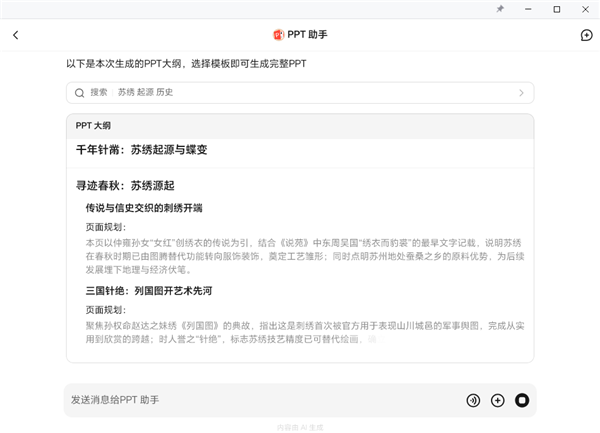Close the PPT 助手 window
The width and height of the screenshot is (600, 433).
[x=585, y=9]
